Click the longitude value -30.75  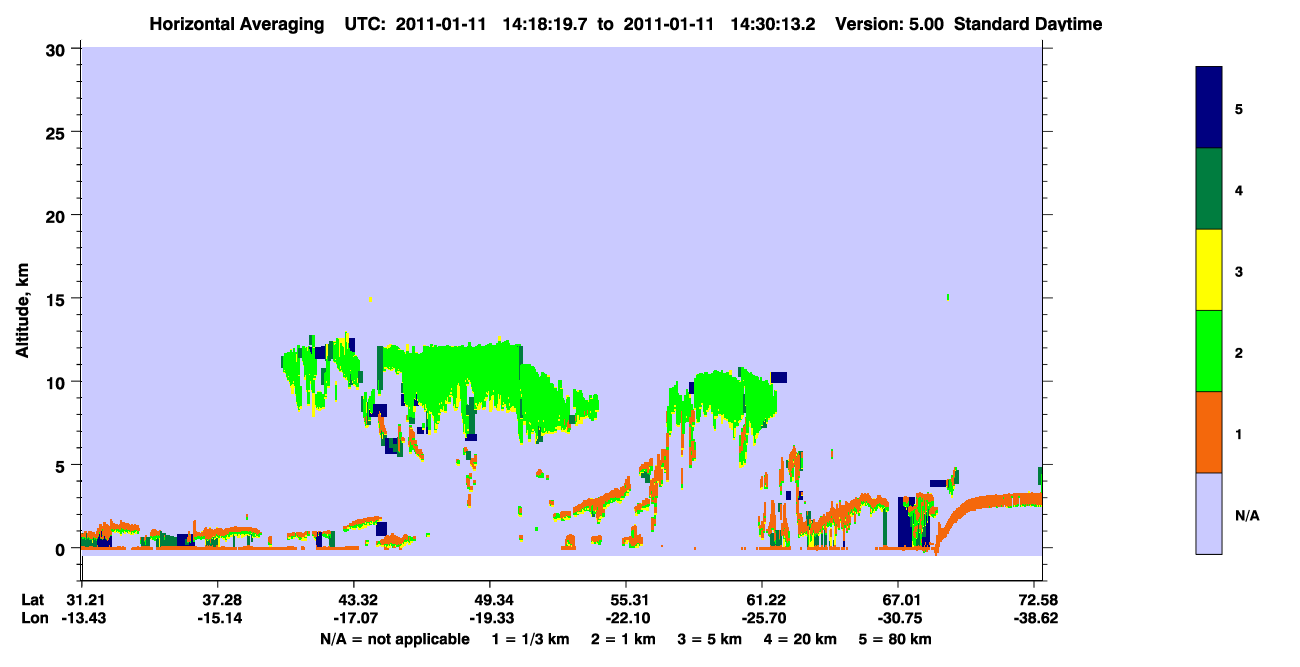[898, 618]
